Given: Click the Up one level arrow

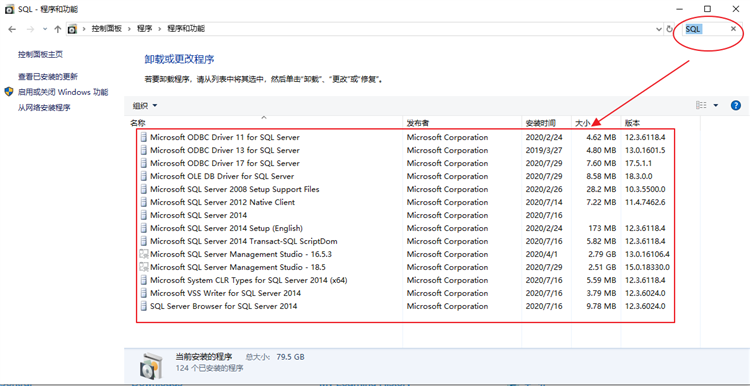Looking at the screenshot, I should coord(57,29).
